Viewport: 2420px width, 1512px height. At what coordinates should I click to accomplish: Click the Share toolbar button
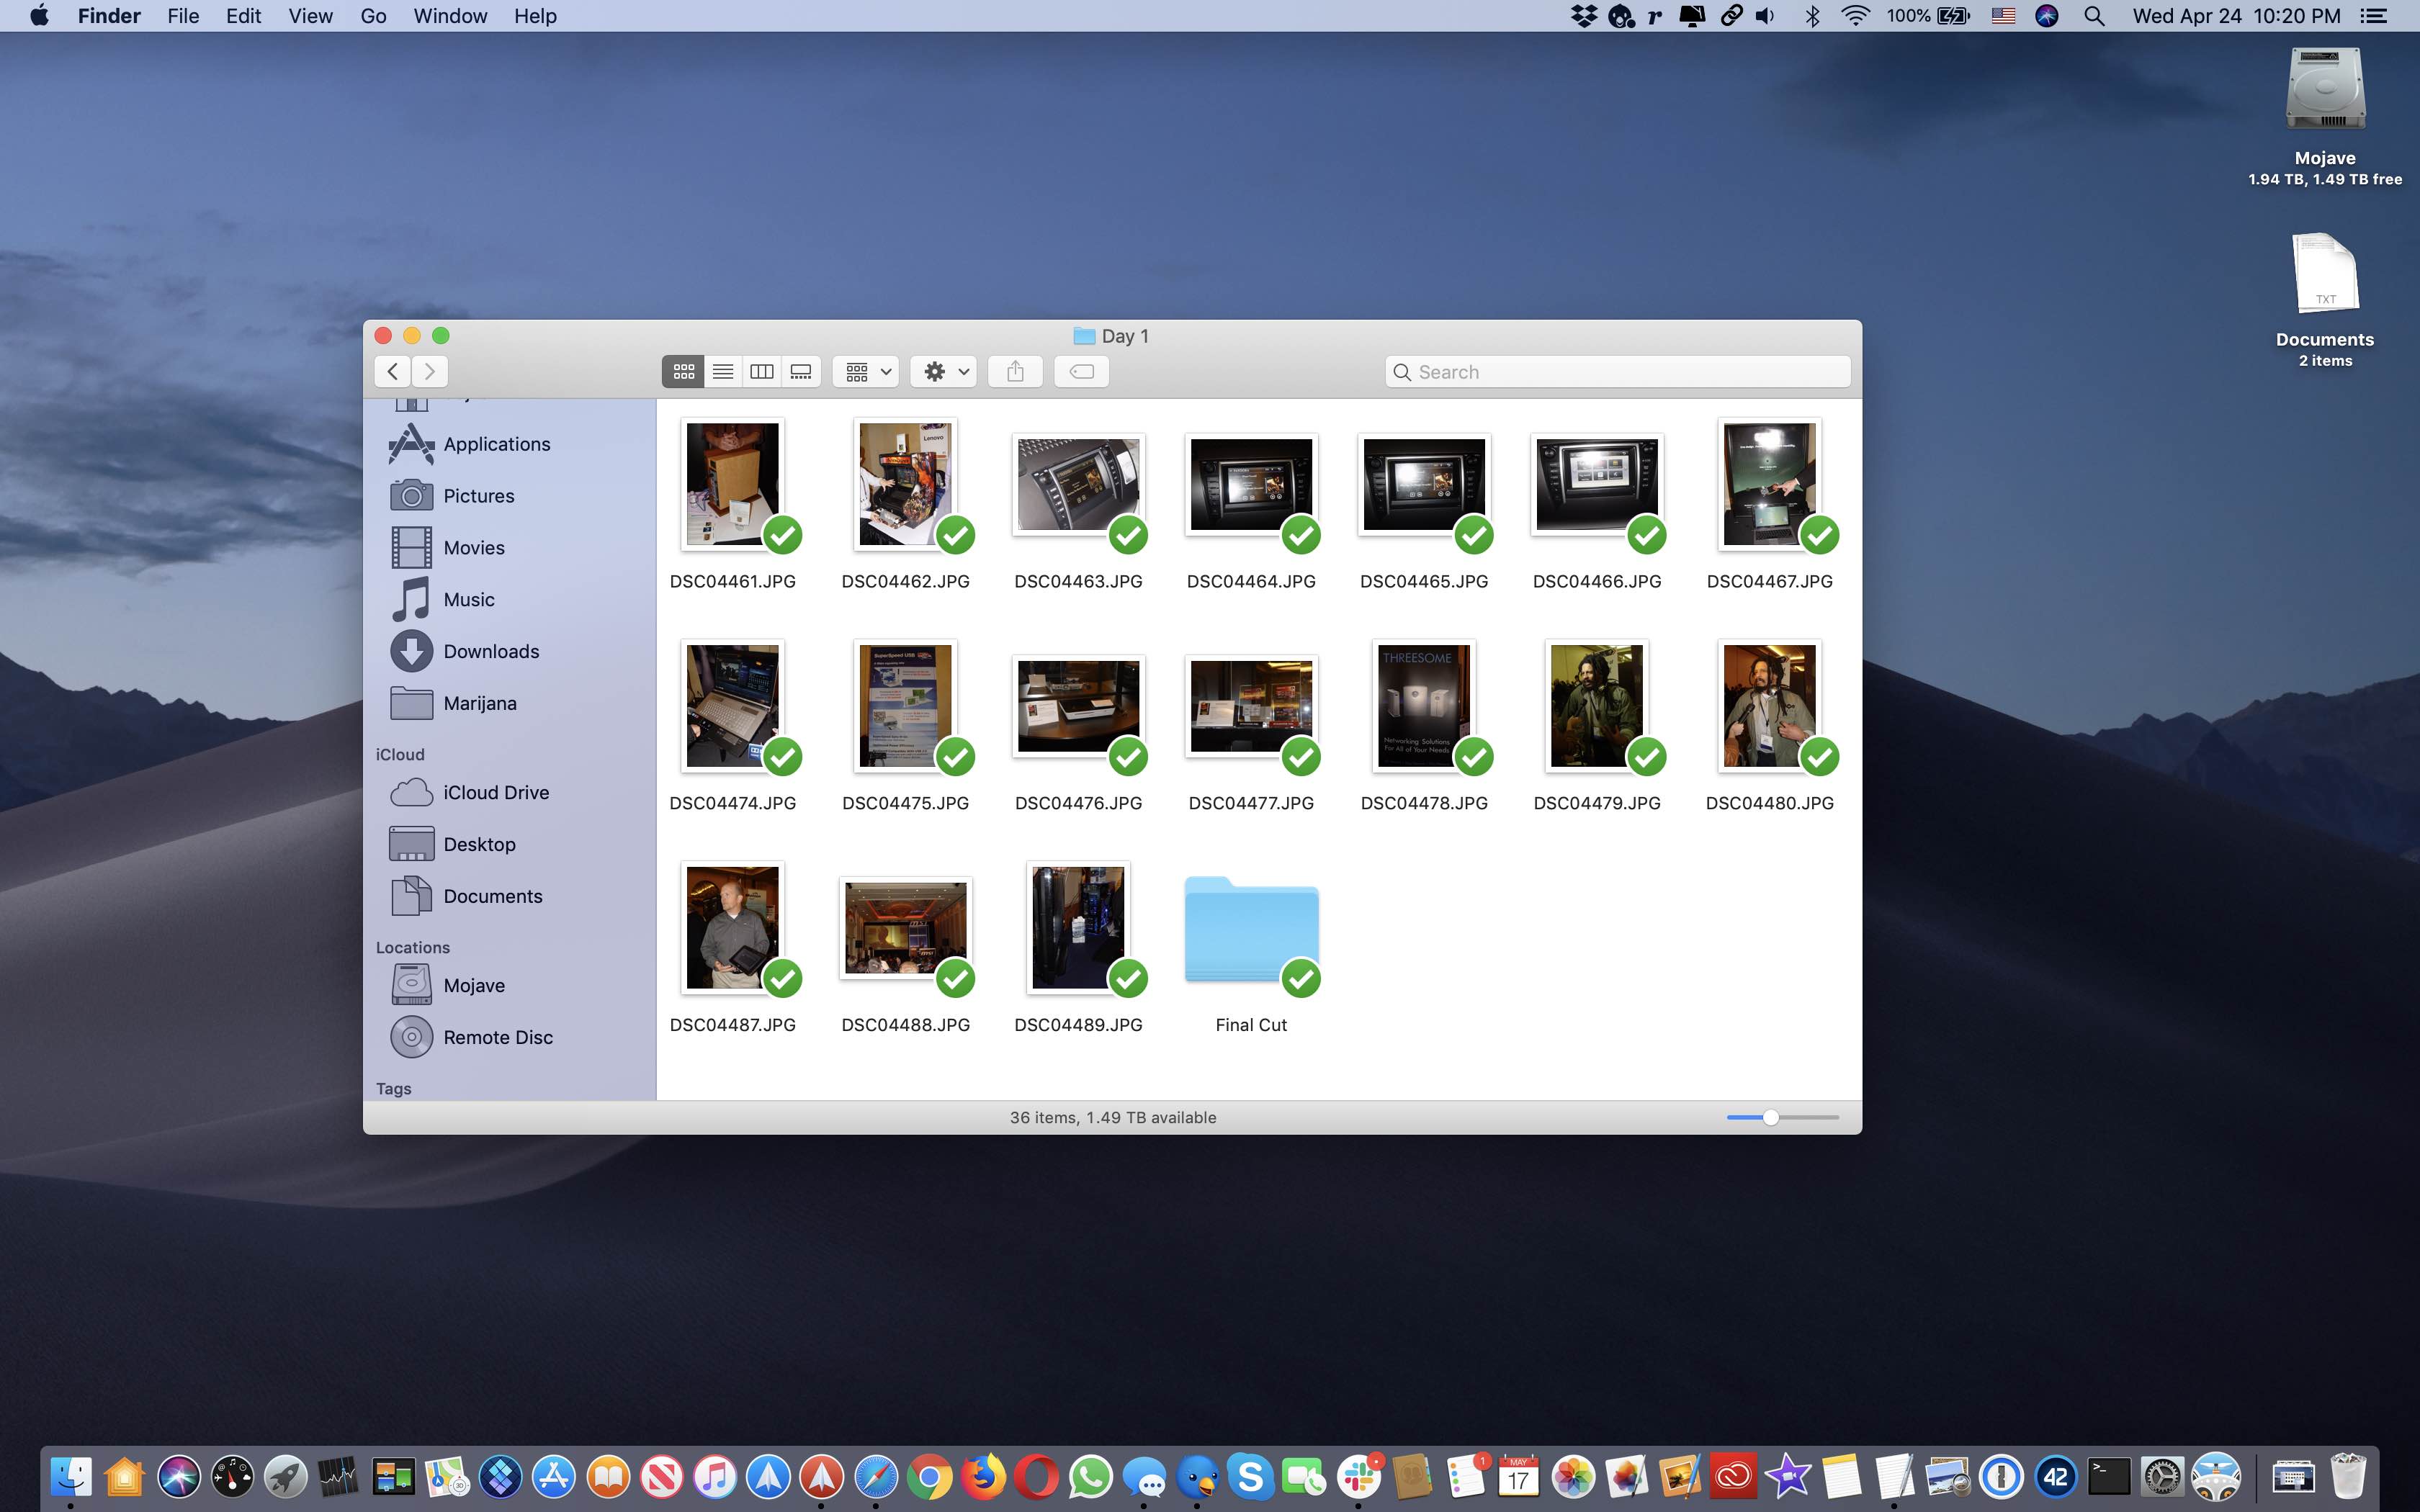point(1015,372)
